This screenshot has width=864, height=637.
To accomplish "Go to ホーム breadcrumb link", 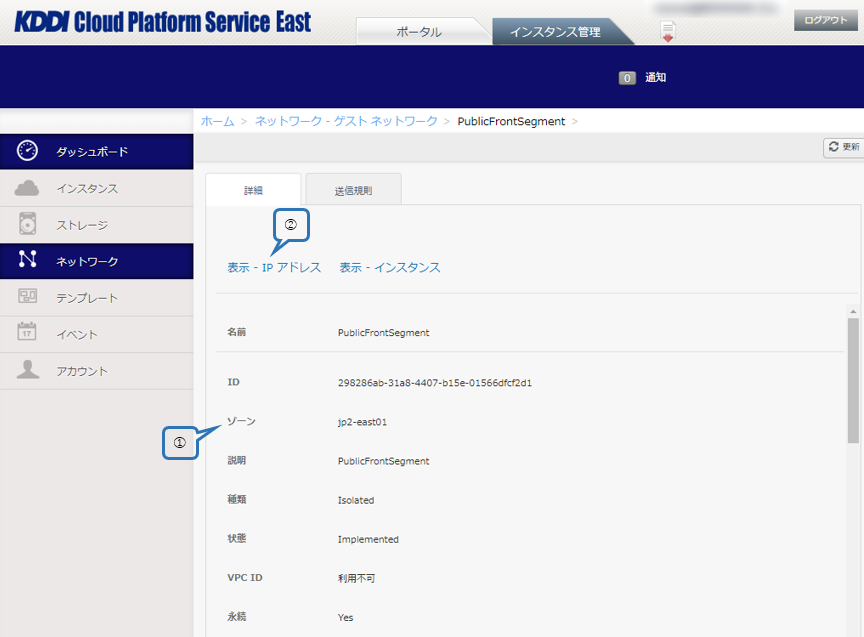I will (x=217, y=121).
